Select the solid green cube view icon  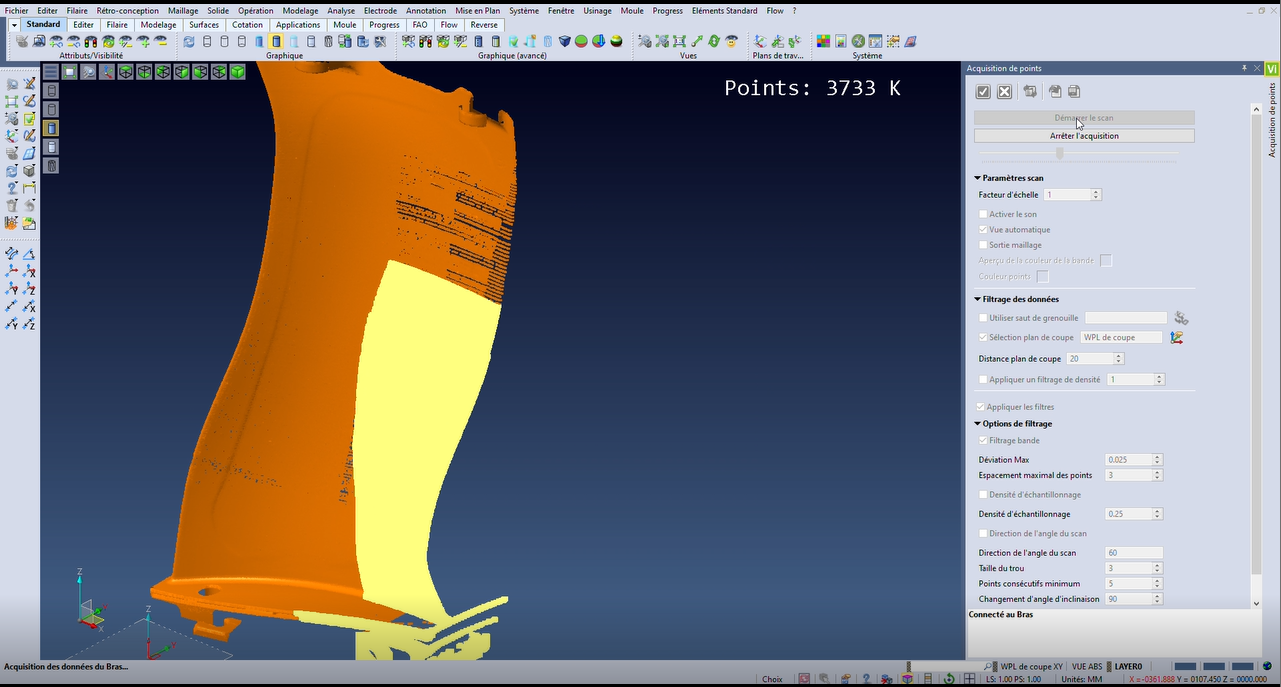coord(238,72)
